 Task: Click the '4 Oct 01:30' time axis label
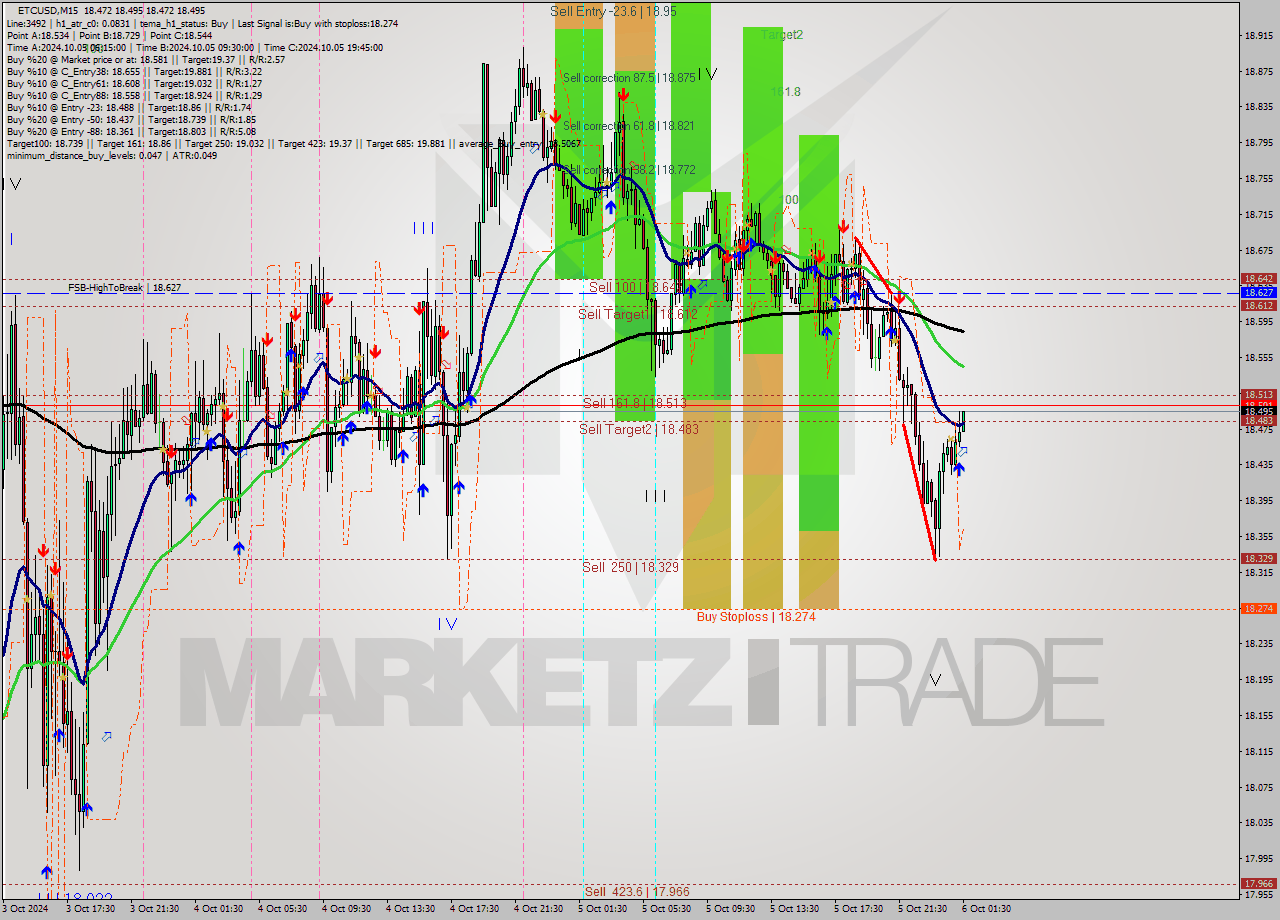[x=218, y=909]
